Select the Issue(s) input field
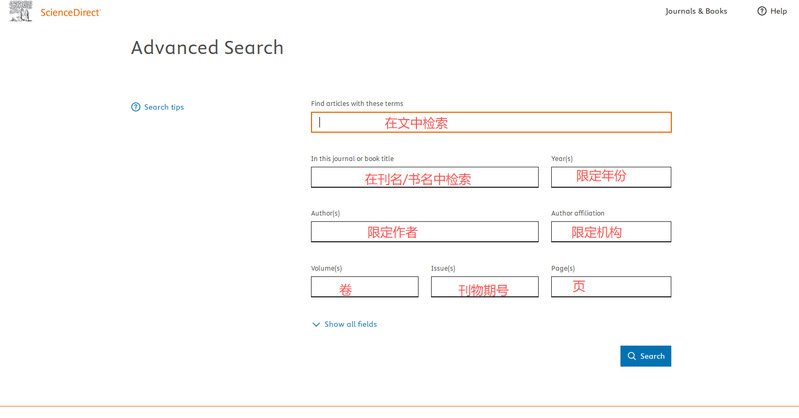The height and width of the screenshot is (418, 799). click(484, 287)
